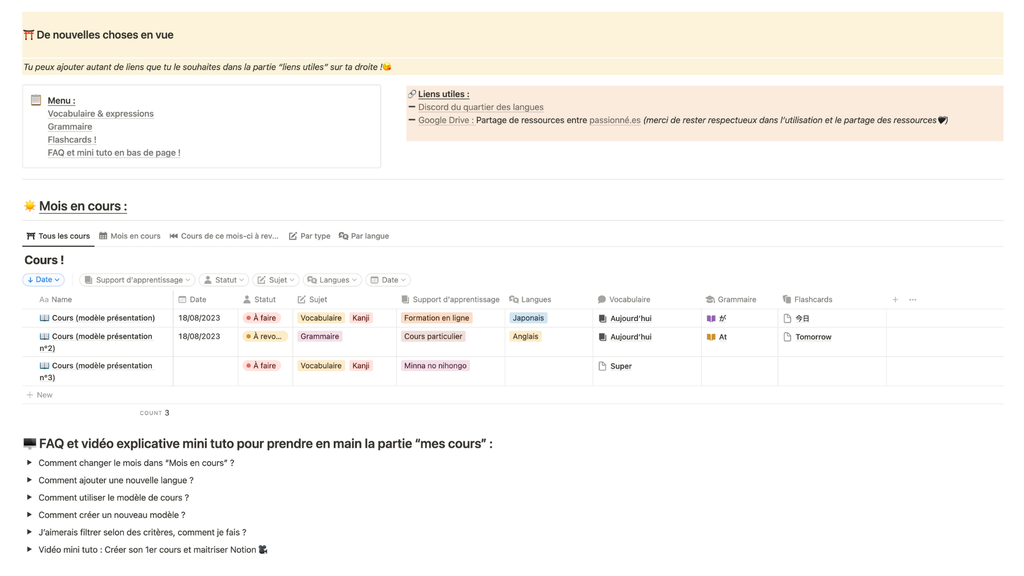Click the Name column header
The width and height of the screenshot is (1024, 576).
point(56,300)
